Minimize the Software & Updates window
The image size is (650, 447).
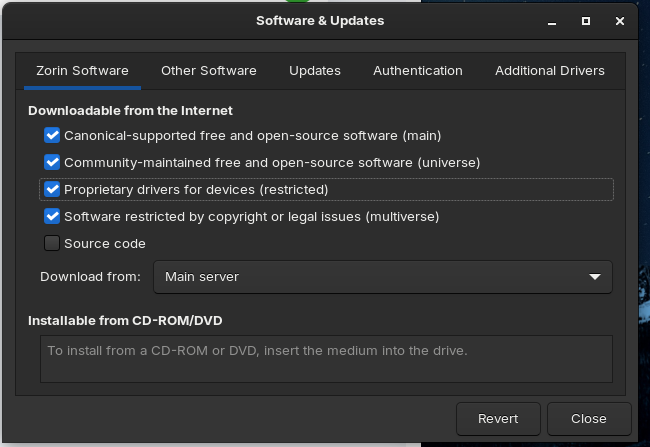[x=554, y=21]
